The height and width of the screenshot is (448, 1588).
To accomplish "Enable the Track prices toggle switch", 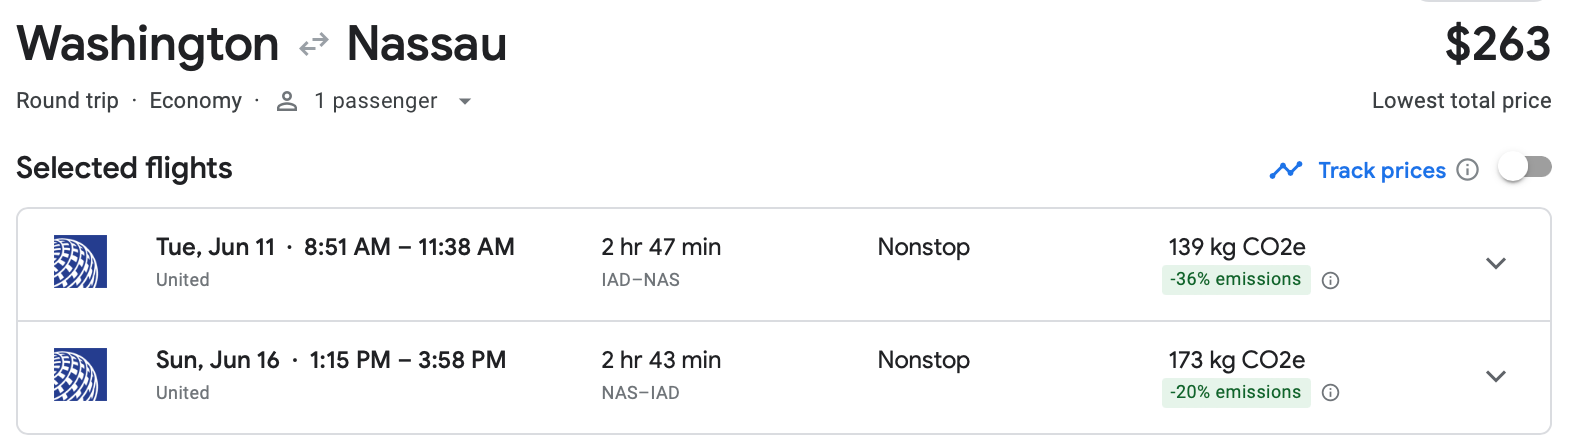I will 1524,168.
